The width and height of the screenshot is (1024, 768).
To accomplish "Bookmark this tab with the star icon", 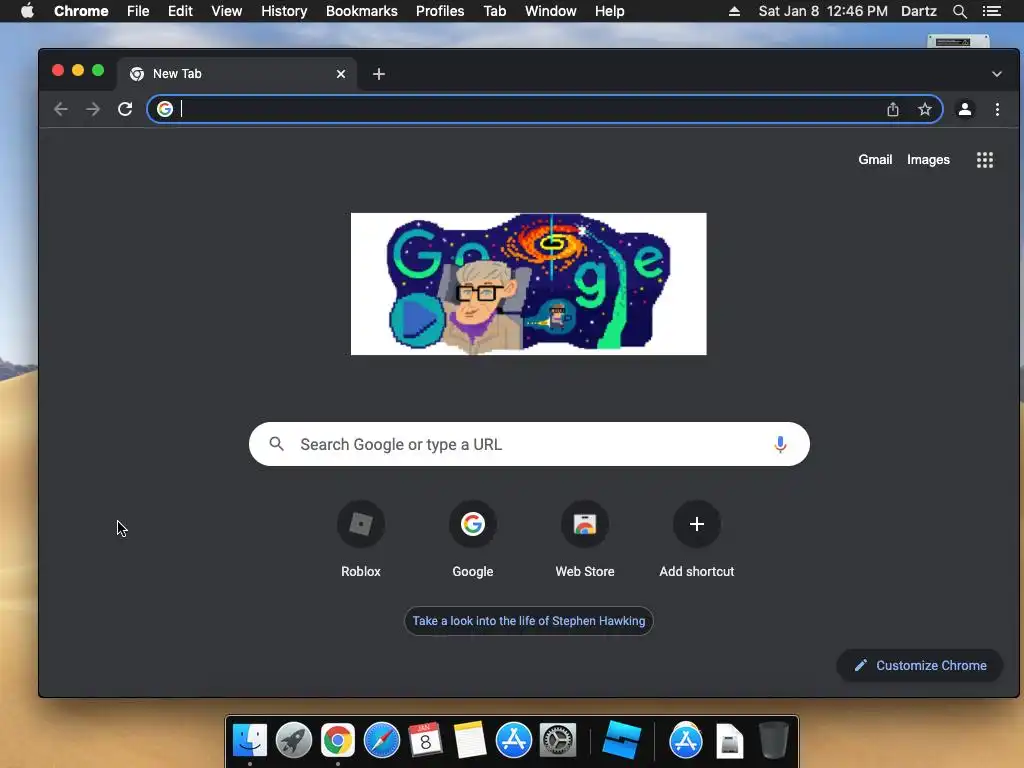I will tap(925, 109).
